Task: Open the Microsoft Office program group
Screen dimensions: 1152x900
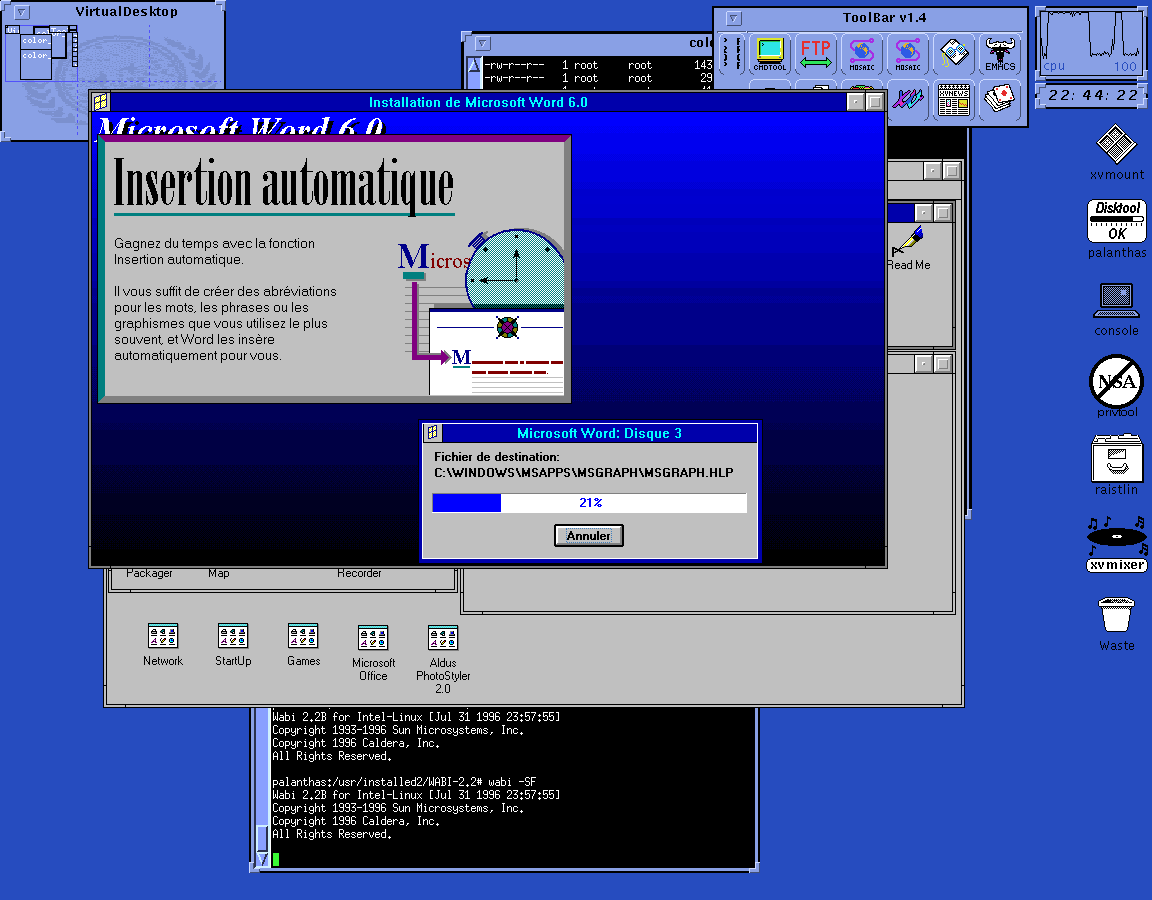Action: (x=373, y=652)
